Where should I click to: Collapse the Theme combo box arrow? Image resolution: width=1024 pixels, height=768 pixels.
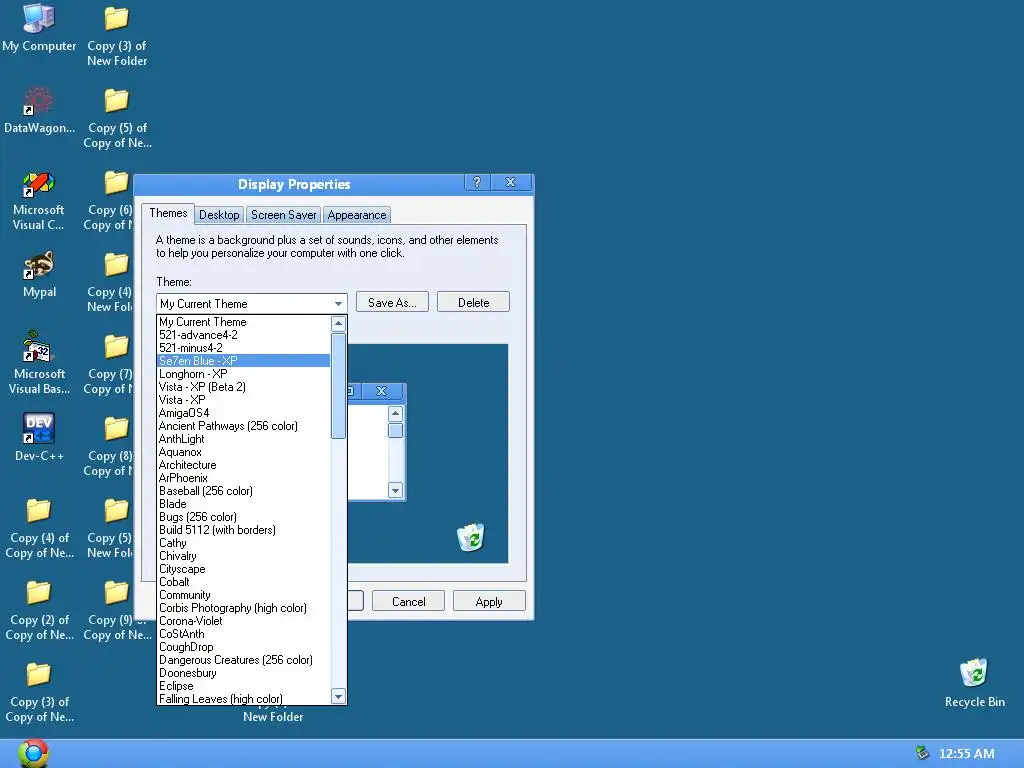[338, 304]
